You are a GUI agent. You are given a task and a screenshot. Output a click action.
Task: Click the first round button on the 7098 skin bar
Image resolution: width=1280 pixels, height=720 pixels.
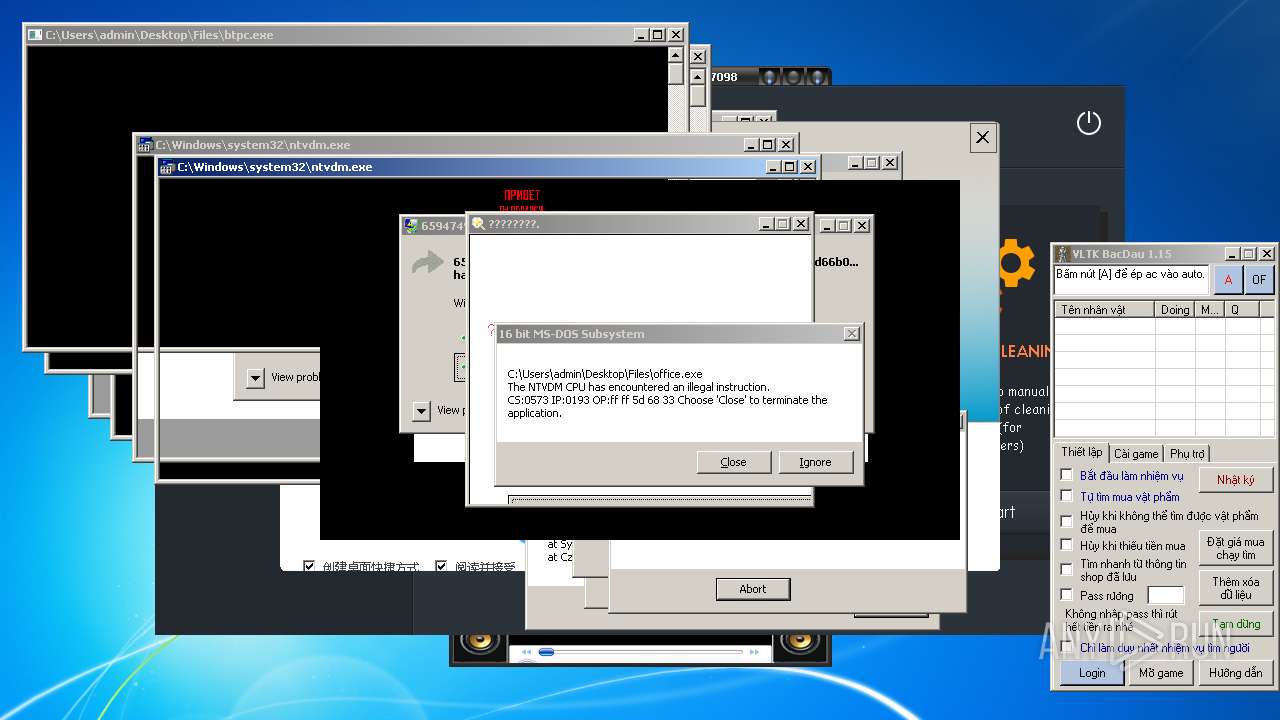pyautogui.click(x=769, y=77)
